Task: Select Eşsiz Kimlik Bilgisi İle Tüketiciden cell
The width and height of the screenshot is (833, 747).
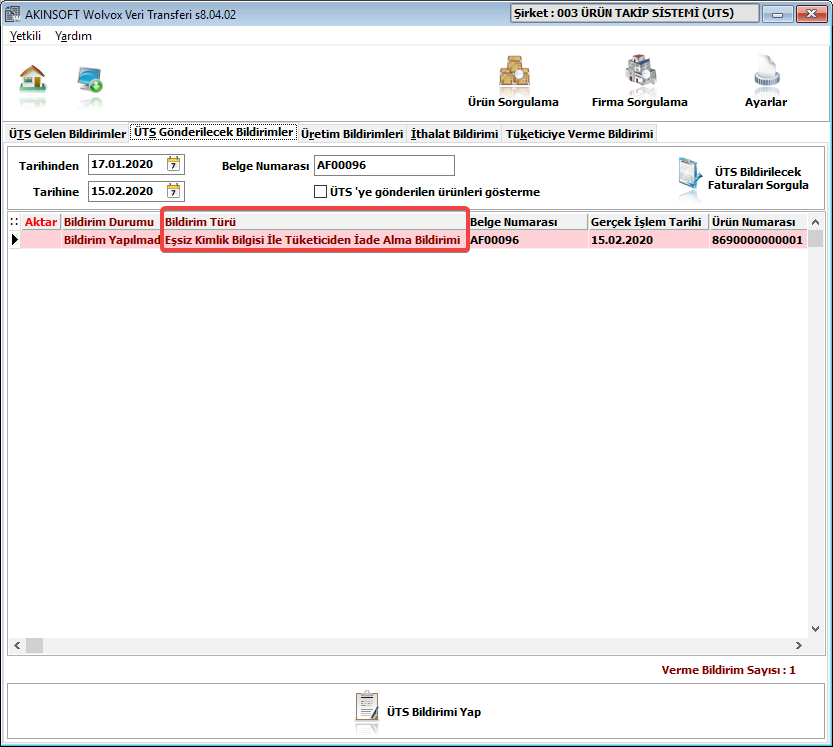Action: pos(314,240)
